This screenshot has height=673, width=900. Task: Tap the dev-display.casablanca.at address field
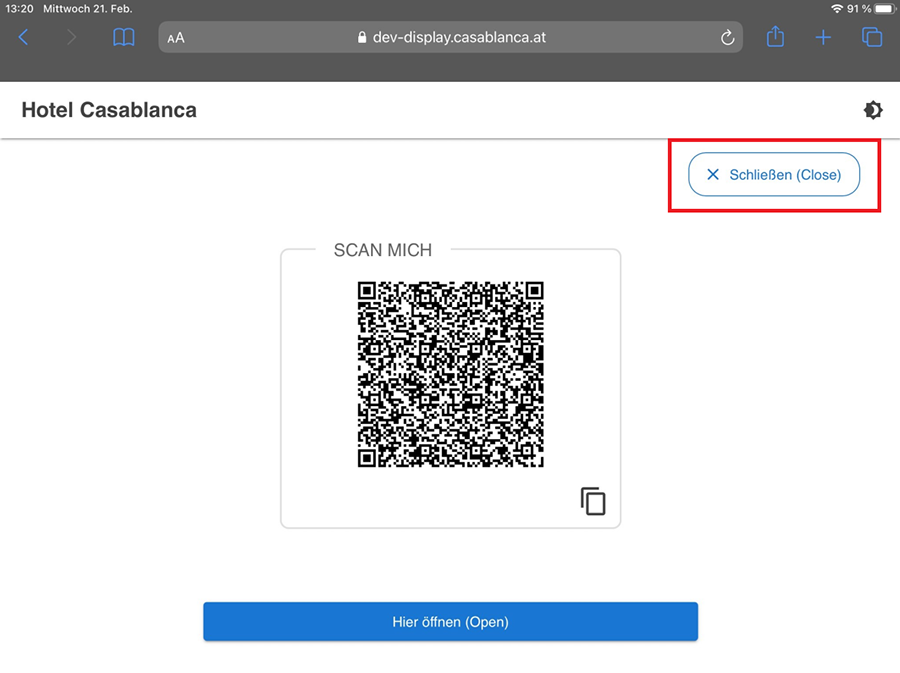click(x=458, y=38)
